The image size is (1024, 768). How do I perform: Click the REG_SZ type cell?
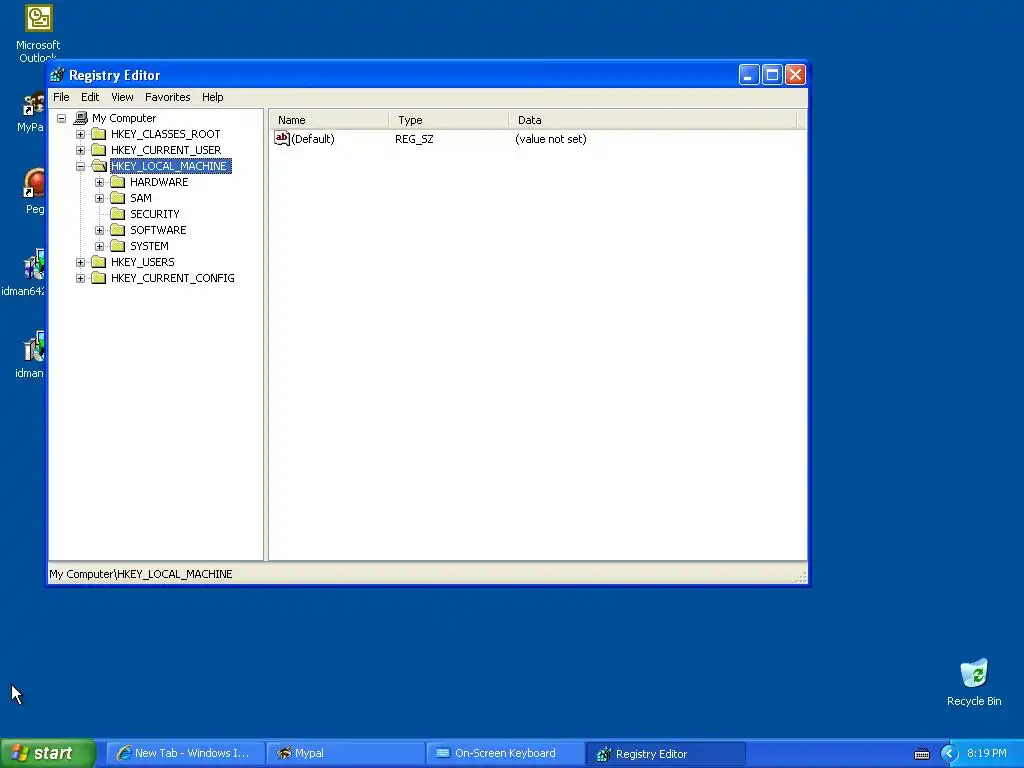point(414,139)
